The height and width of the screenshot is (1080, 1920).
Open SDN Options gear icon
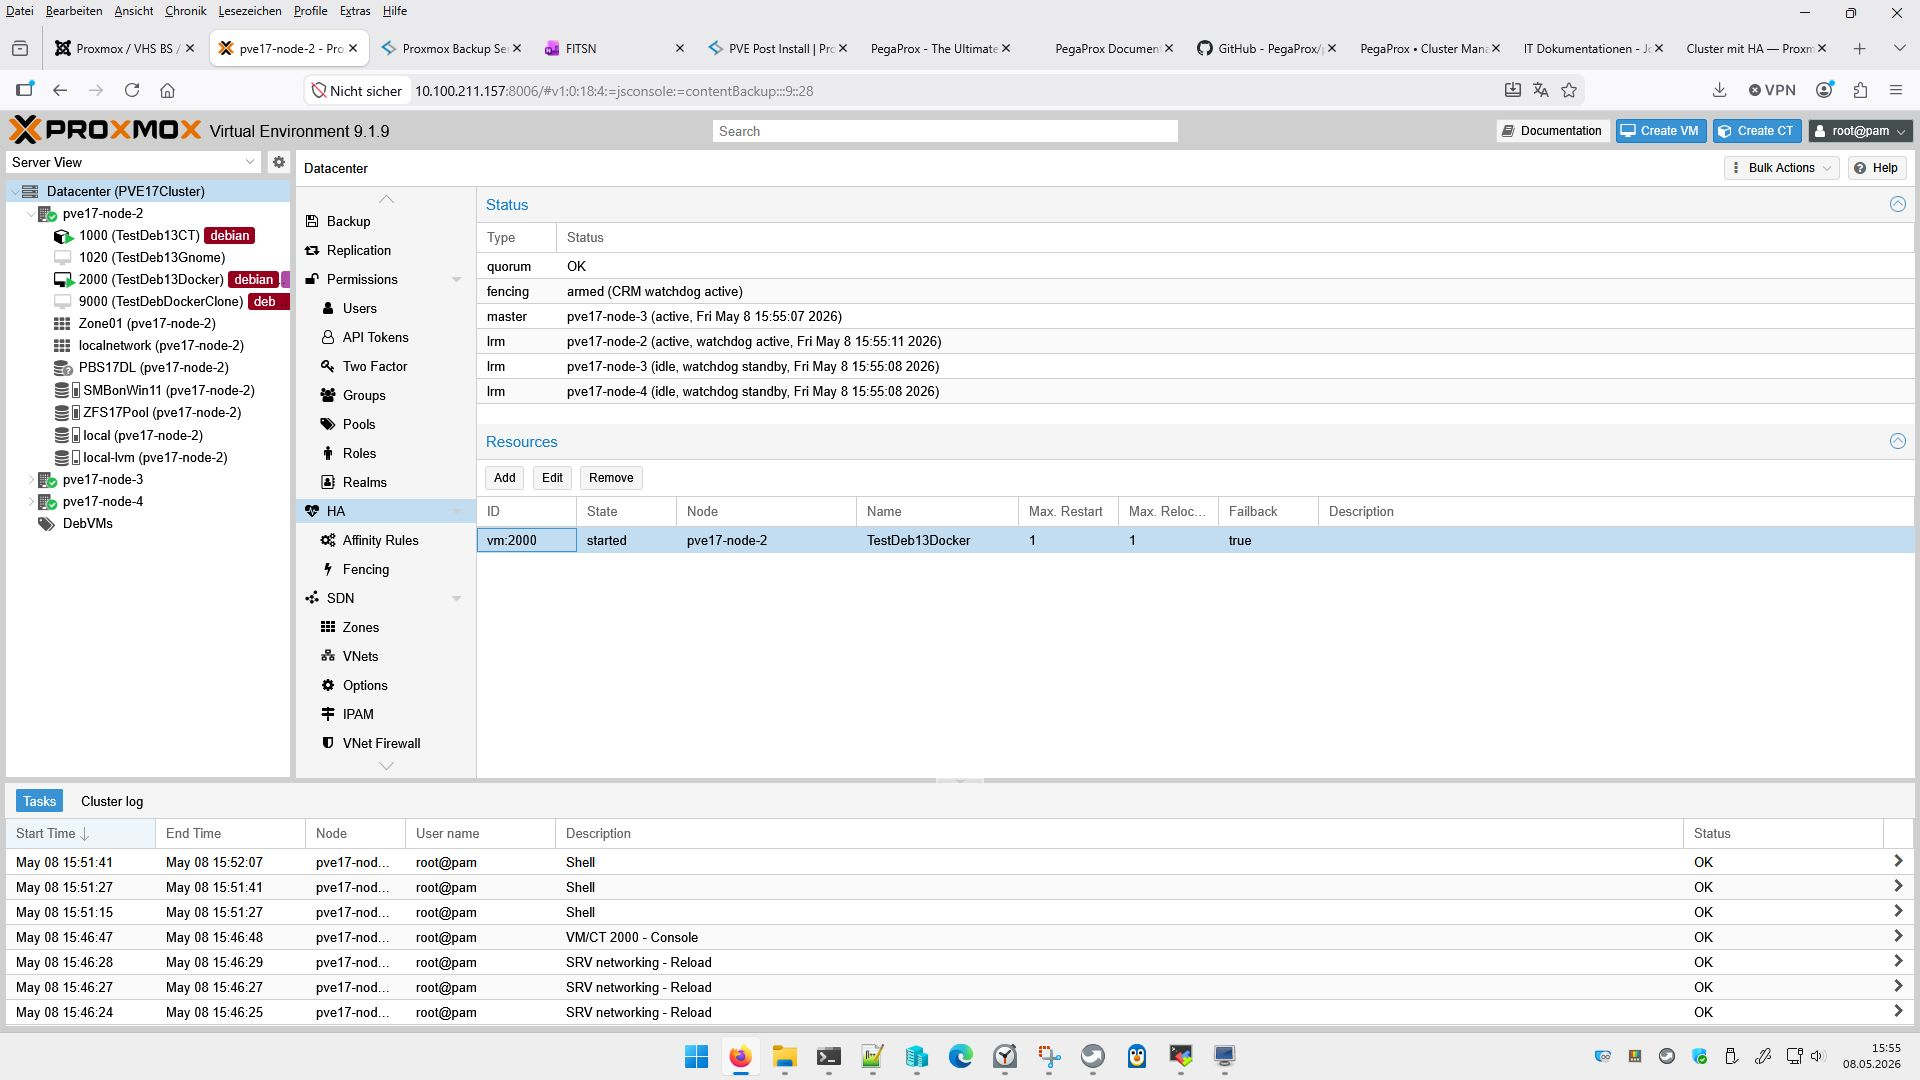[x=328, y=685]
